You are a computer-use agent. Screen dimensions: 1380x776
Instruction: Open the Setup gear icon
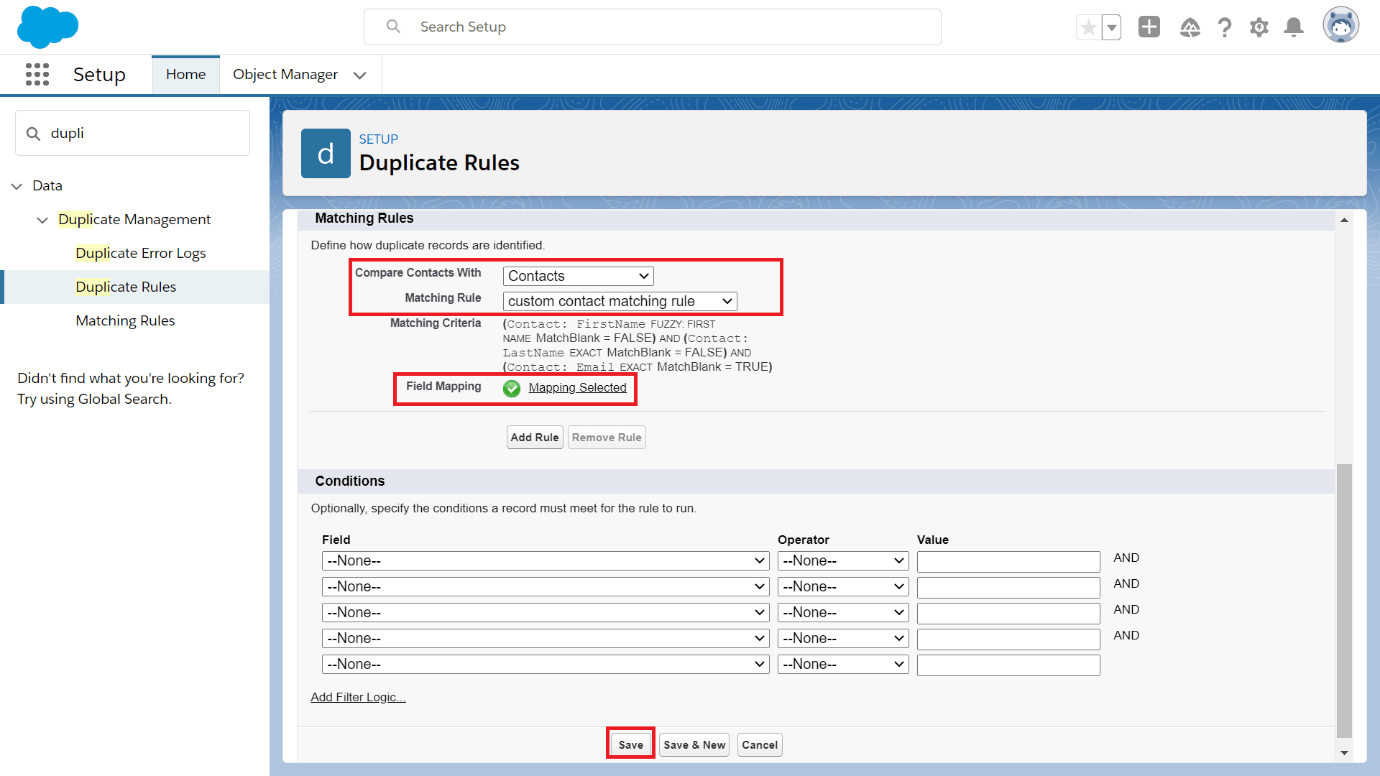coord(1259,28)
